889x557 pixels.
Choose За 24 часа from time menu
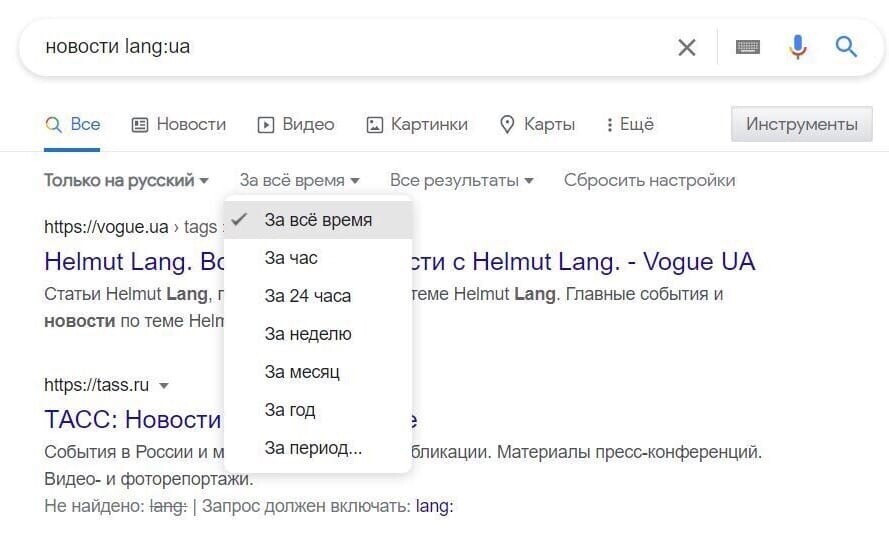(308, 296)
